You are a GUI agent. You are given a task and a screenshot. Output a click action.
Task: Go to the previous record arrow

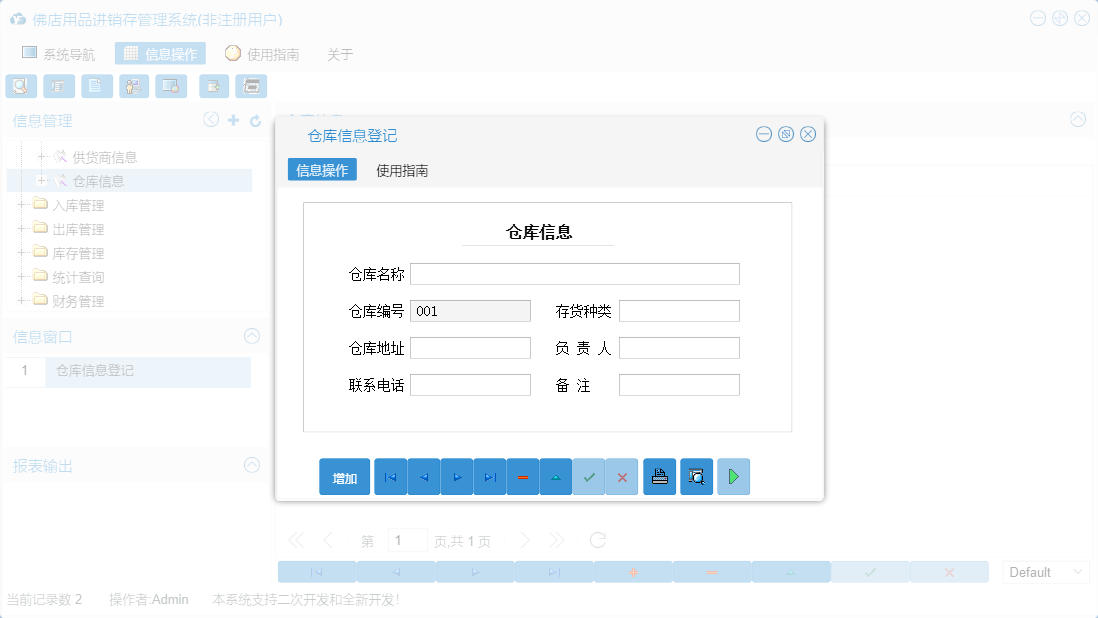(x=423, y=477)
